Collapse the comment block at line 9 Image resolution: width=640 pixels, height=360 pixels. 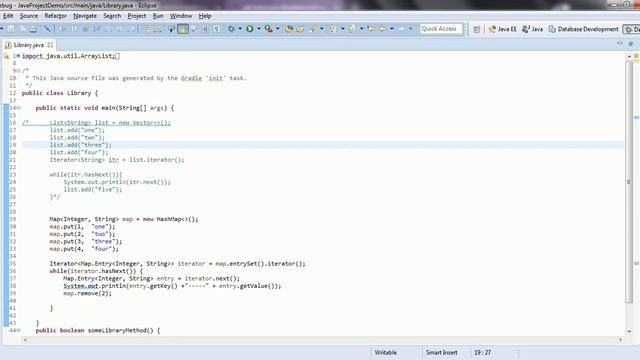(18, 71)
